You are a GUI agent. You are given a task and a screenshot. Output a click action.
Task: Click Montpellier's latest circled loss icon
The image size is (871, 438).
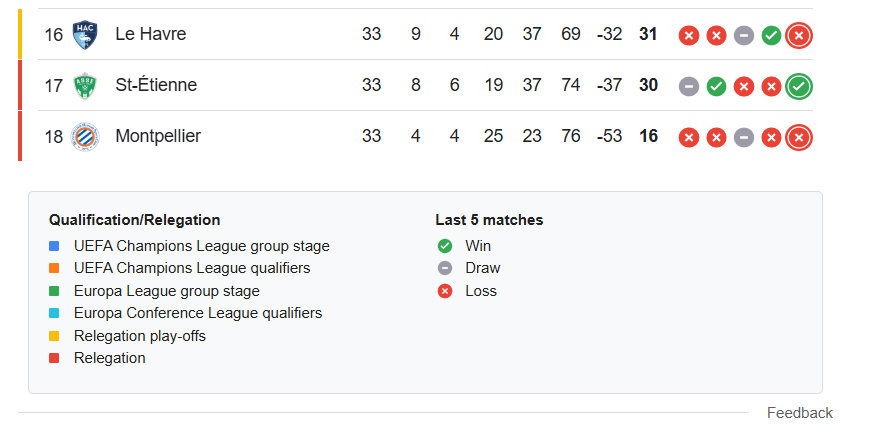click(x=799, y=138)
